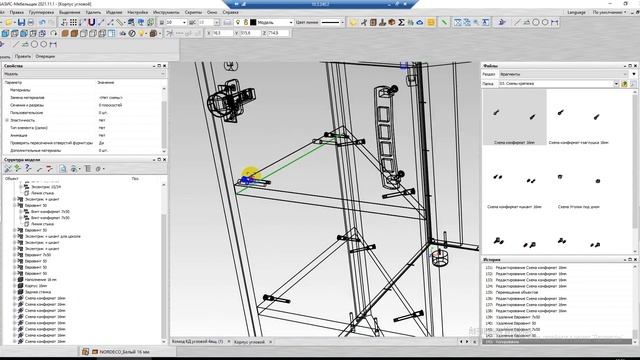640x360 pixels.
Task: Click the Files panel vertical scrollbar
Action: [x=635, y=171]
